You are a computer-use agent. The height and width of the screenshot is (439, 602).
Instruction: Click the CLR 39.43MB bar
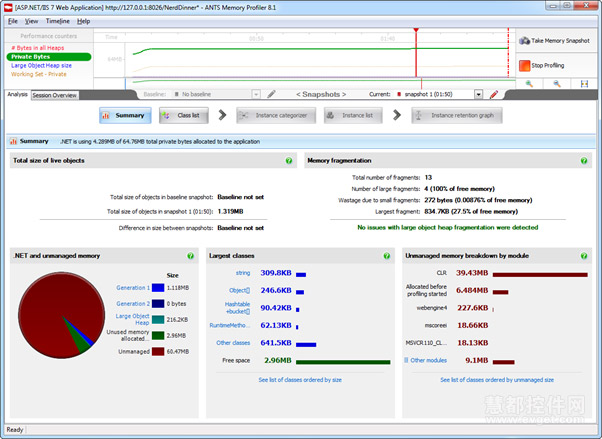[x=540, y=275]
